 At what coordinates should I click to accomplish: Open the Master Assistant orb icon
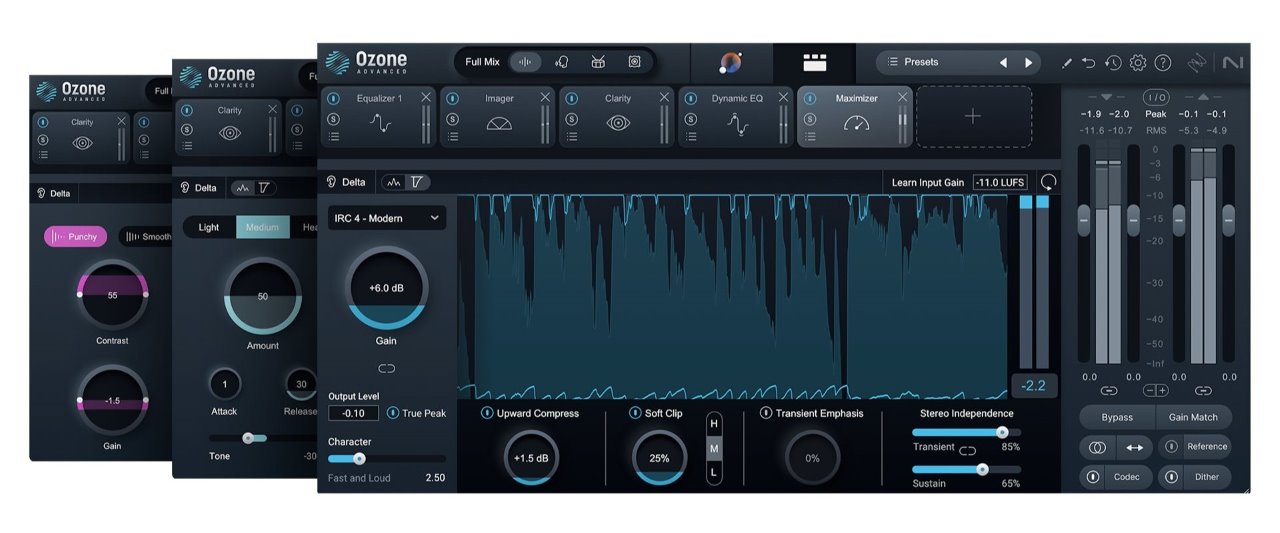pyautogui.click(x=731, y=63)
